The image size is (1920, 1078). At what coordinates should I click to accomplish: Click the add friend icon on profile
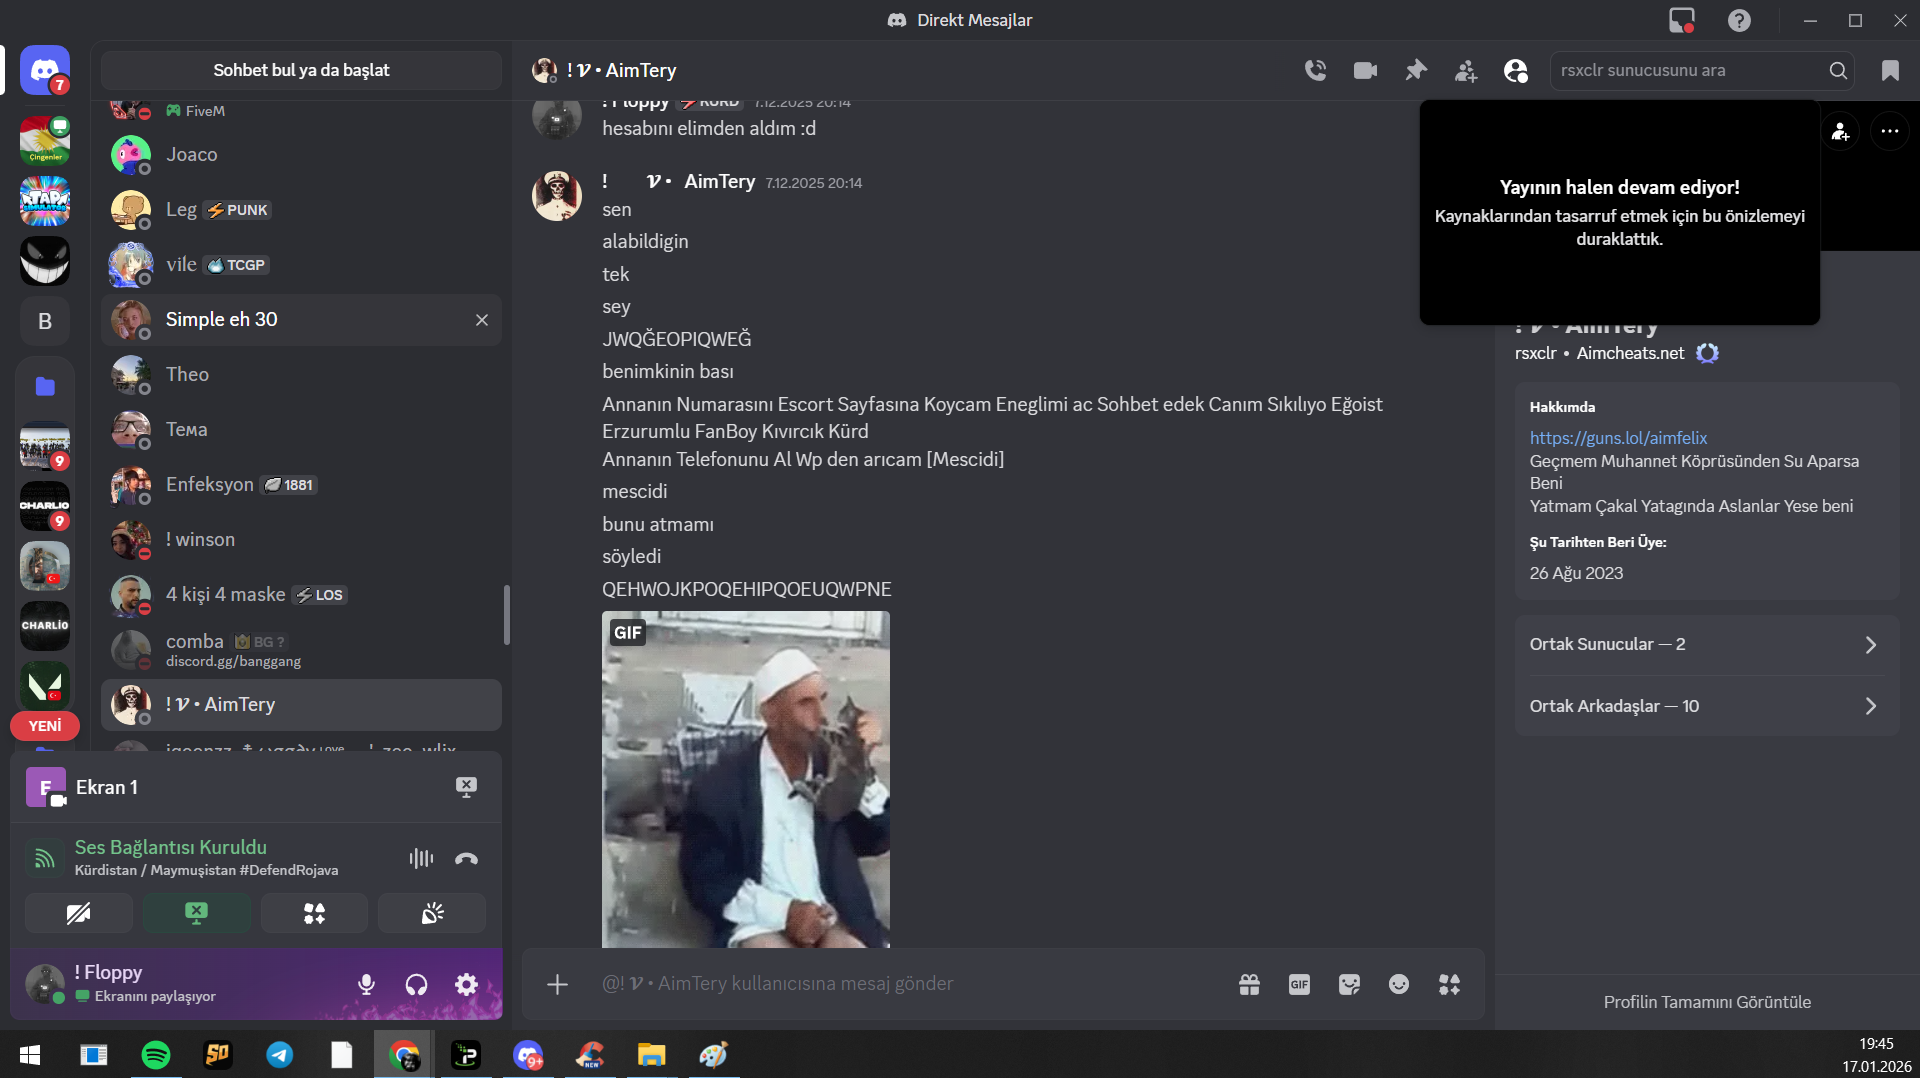(x=1840, y=131)
